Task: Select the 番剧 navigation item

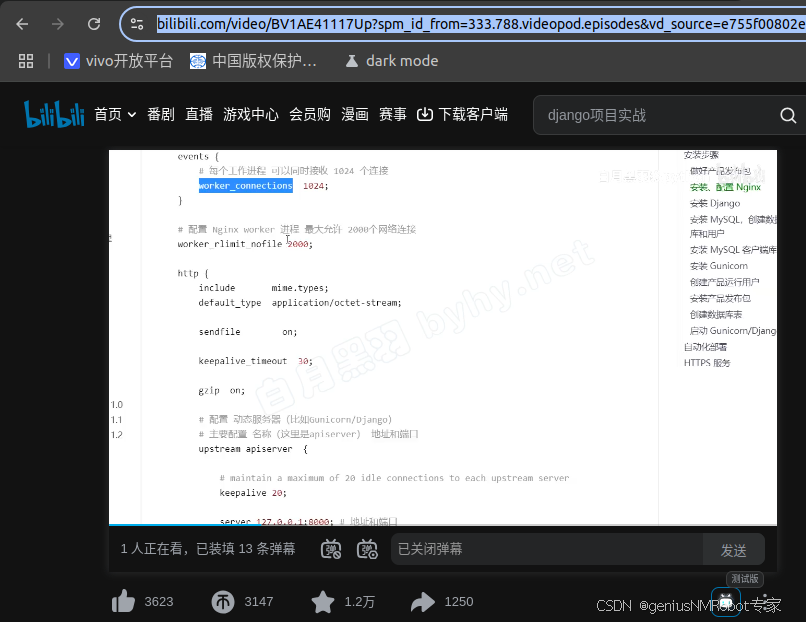Action: pos(161,114)
